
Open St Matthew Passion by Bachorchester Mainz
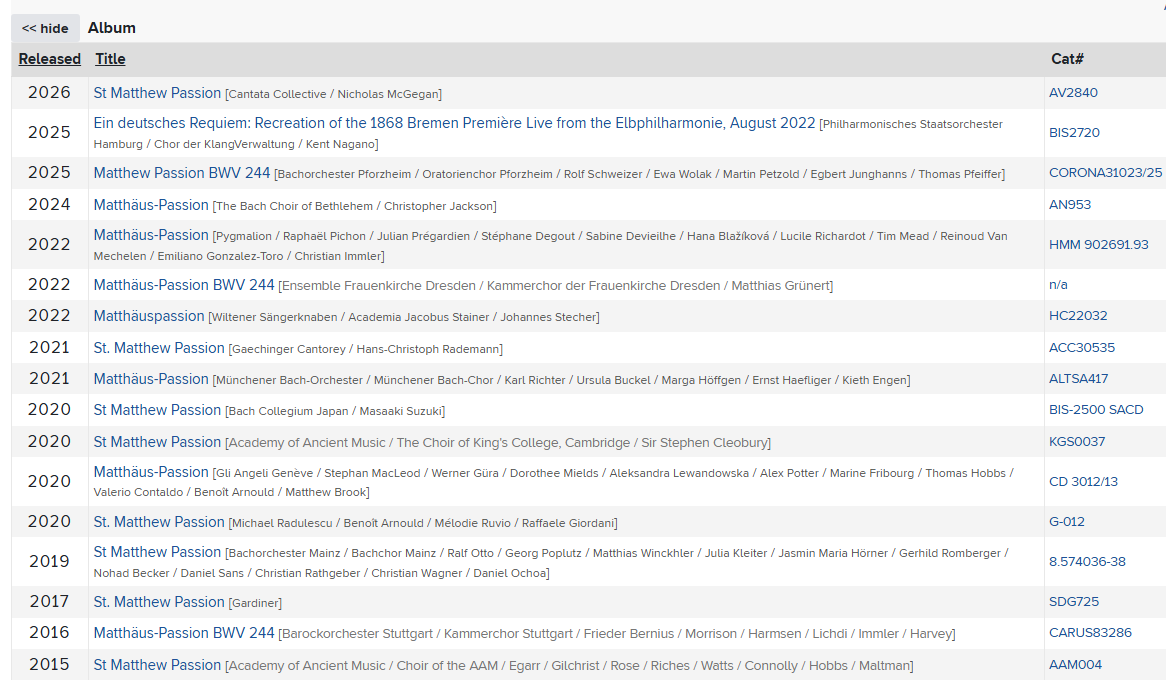(157, 552)
